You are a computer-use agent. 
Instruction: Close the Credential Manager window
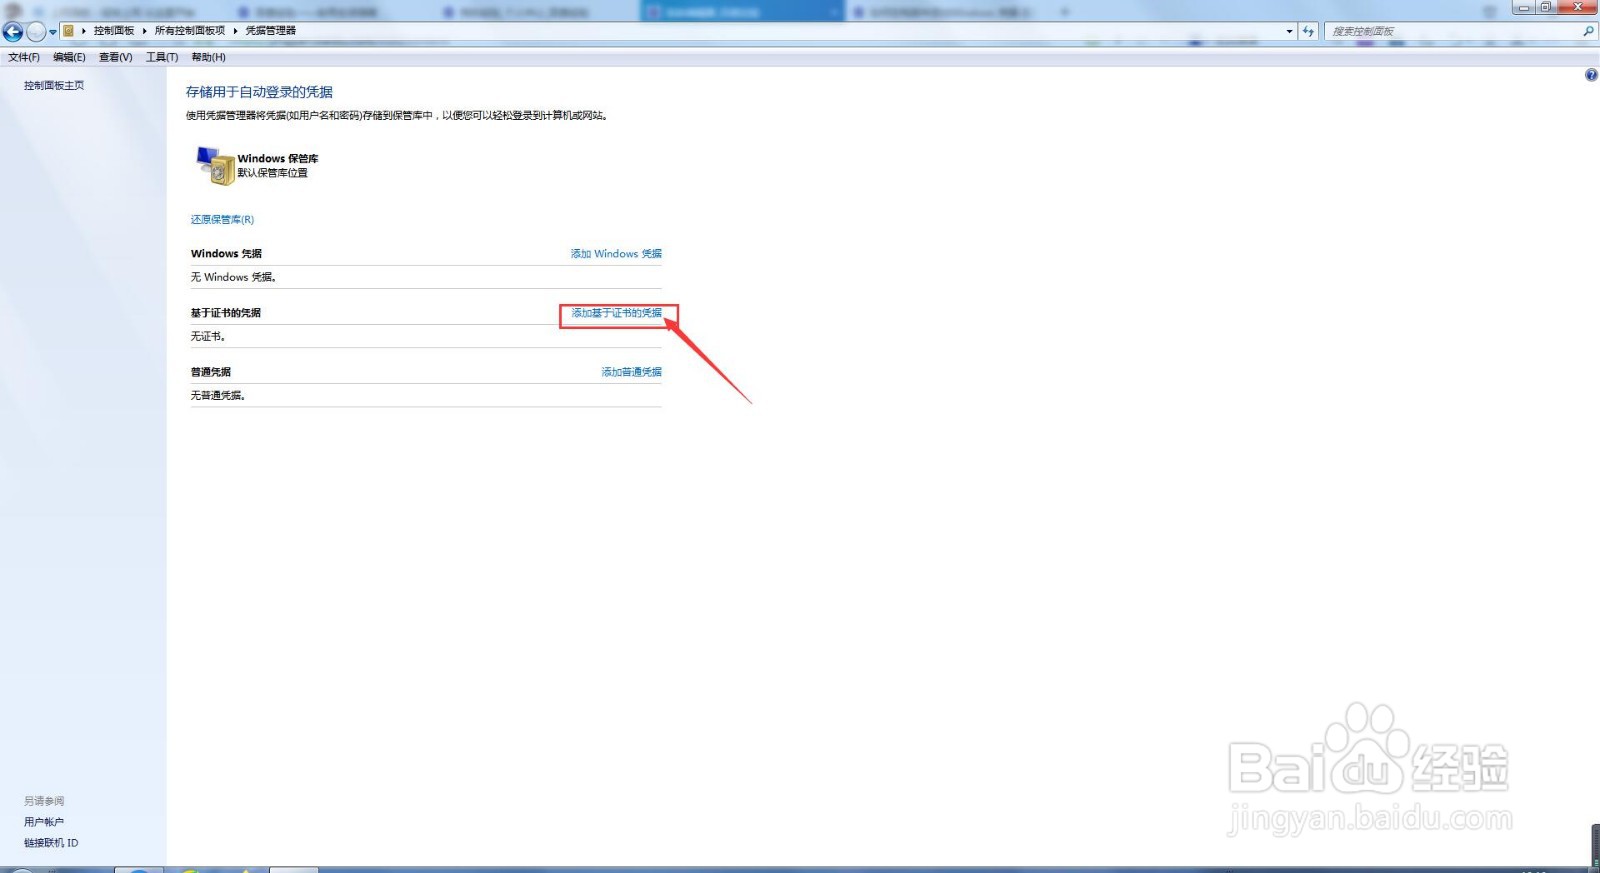click(x=1578, y=7)
